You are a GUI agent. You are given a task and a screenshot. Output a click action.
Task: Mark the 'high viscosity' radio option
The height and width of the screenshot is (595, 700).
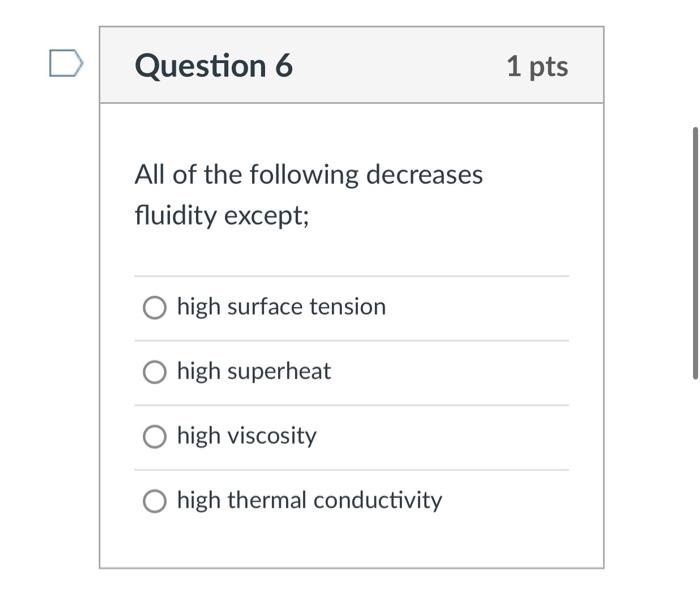(x=154, y=437)
